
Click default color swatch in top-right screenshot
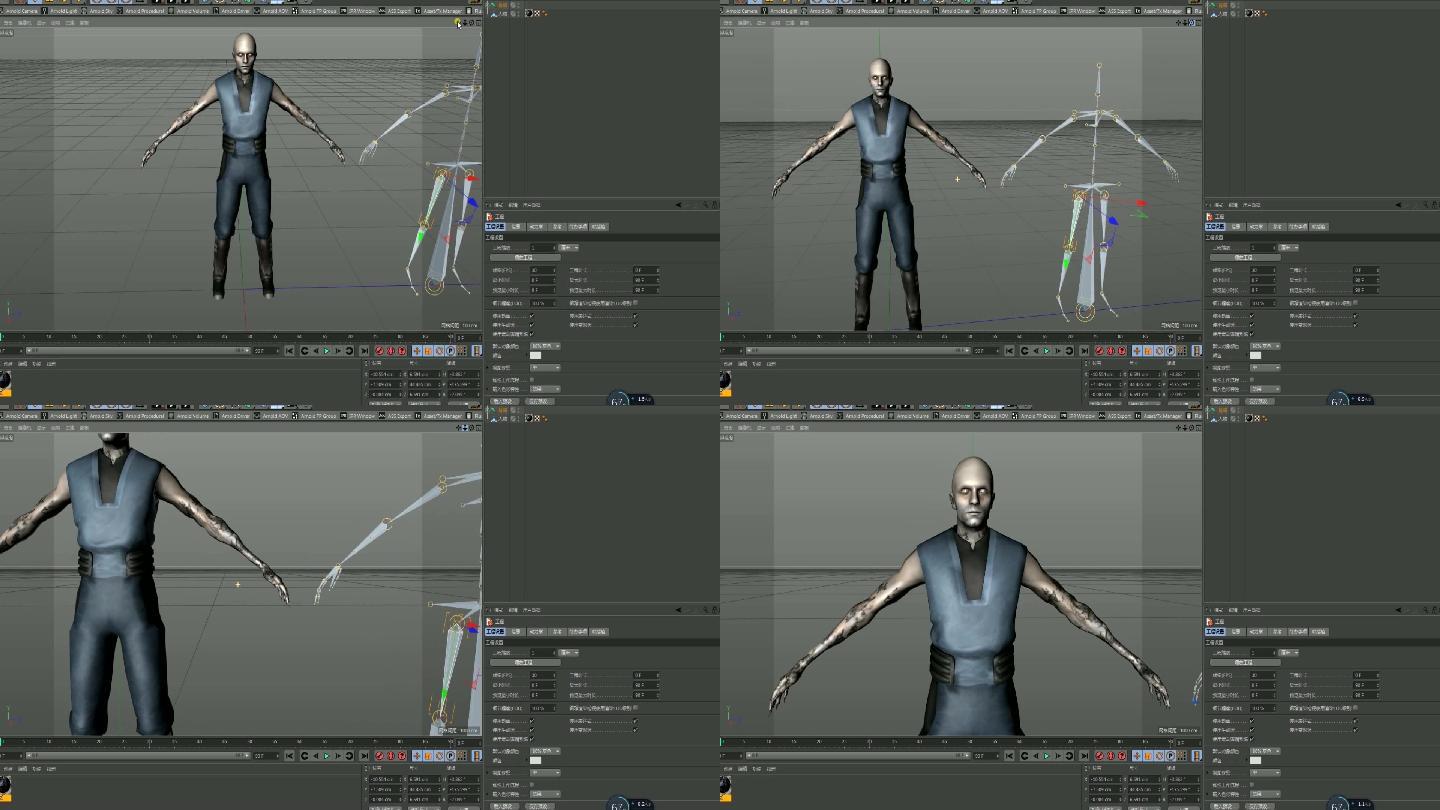pos(1256,355)
